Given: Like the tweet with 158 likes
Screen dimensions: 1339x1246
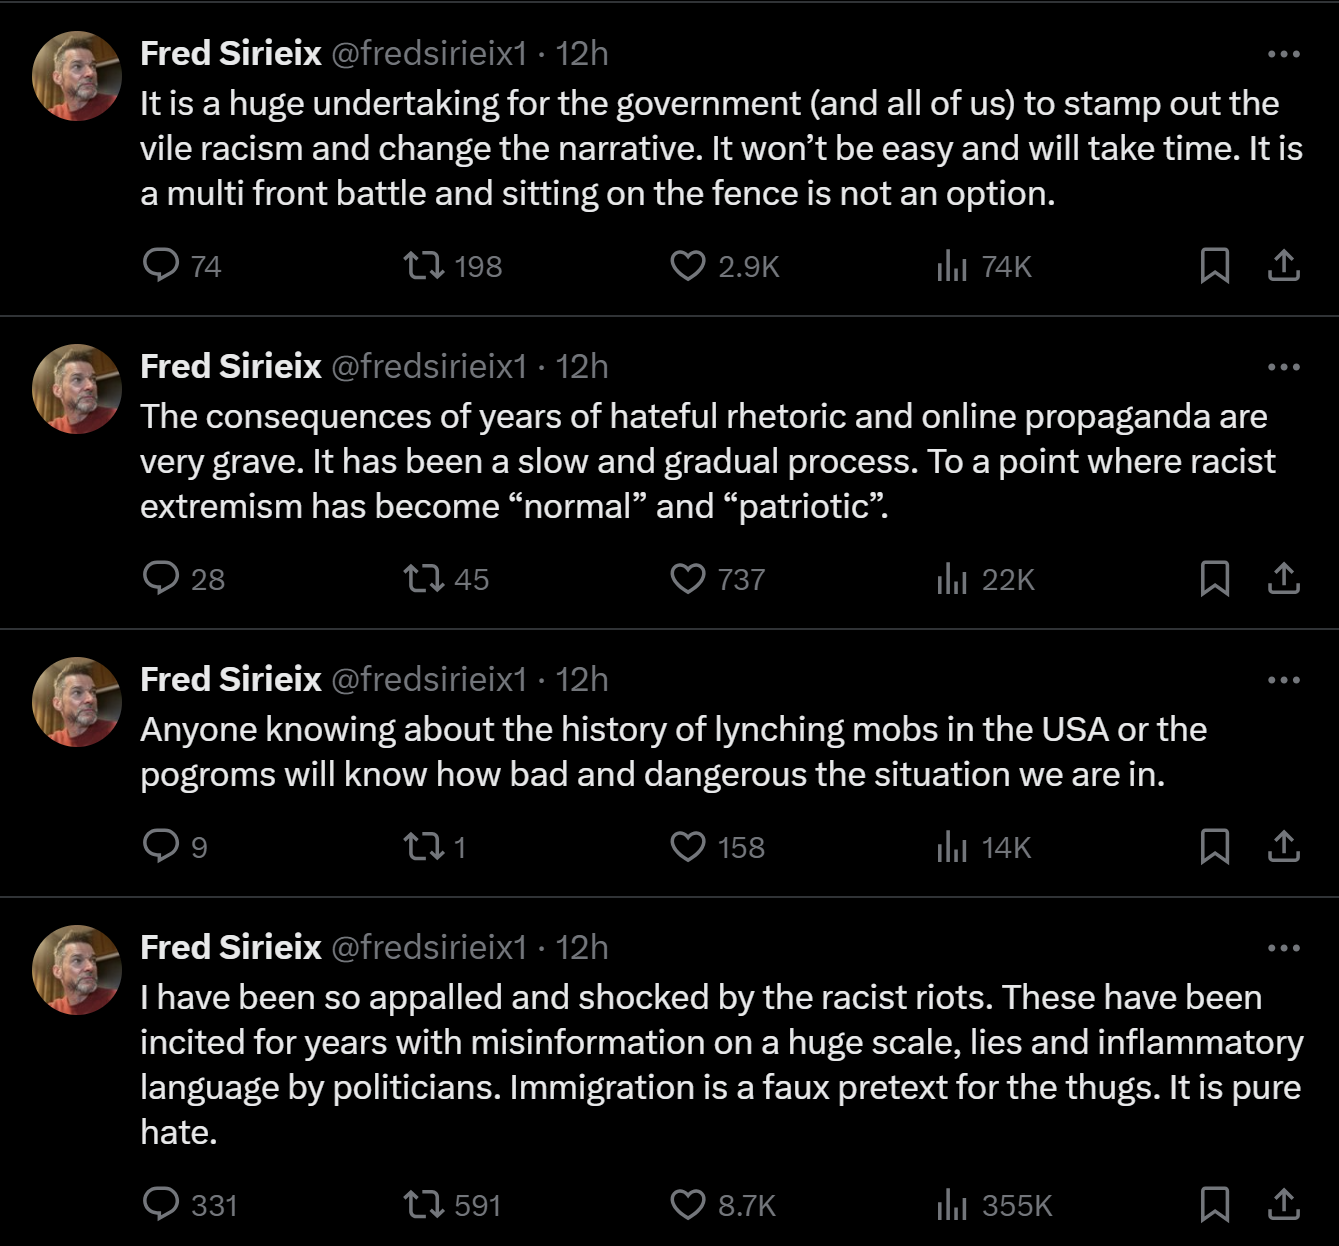Looking at the screenshot, I should coord(687,846).
